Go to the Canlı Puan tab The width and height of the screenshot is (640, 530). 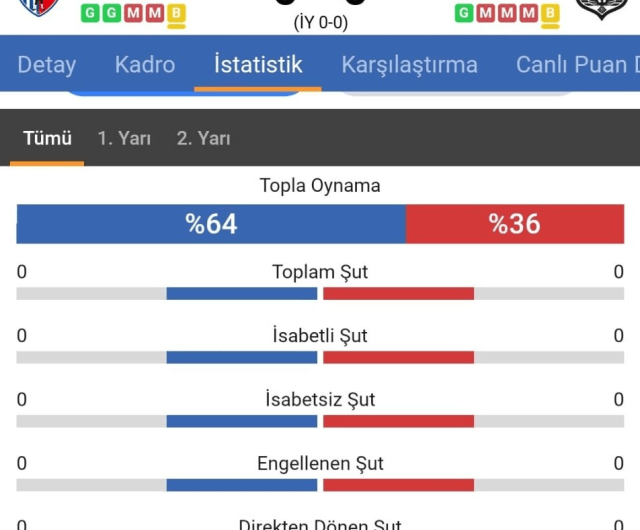pos(576,65)
